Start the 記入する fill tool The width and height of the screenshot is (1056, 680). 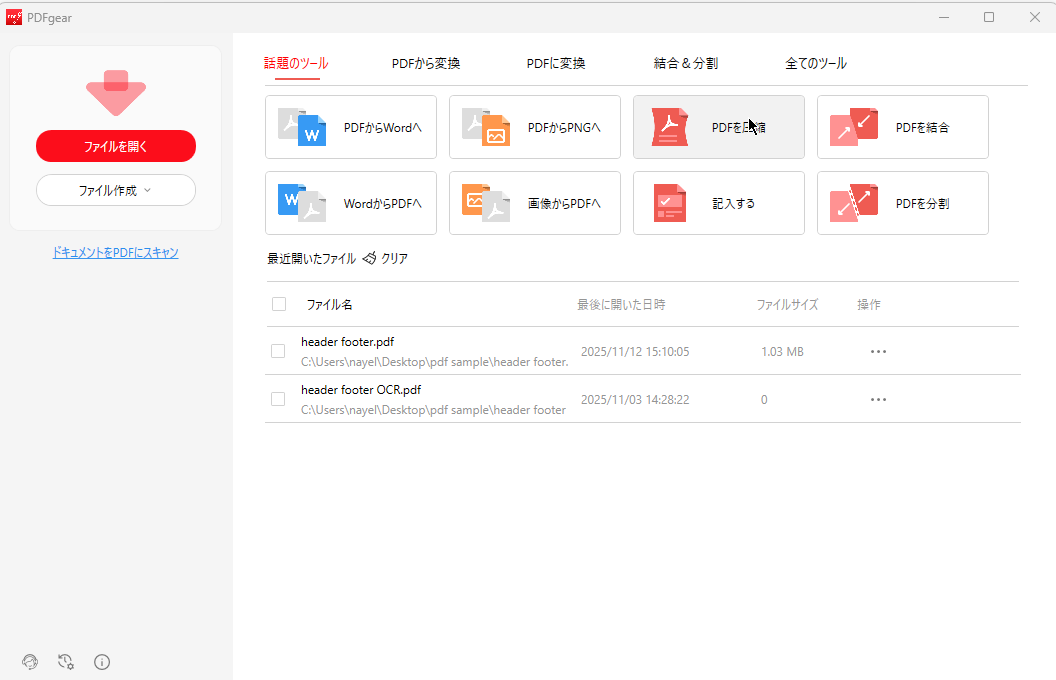pos(718,203)
